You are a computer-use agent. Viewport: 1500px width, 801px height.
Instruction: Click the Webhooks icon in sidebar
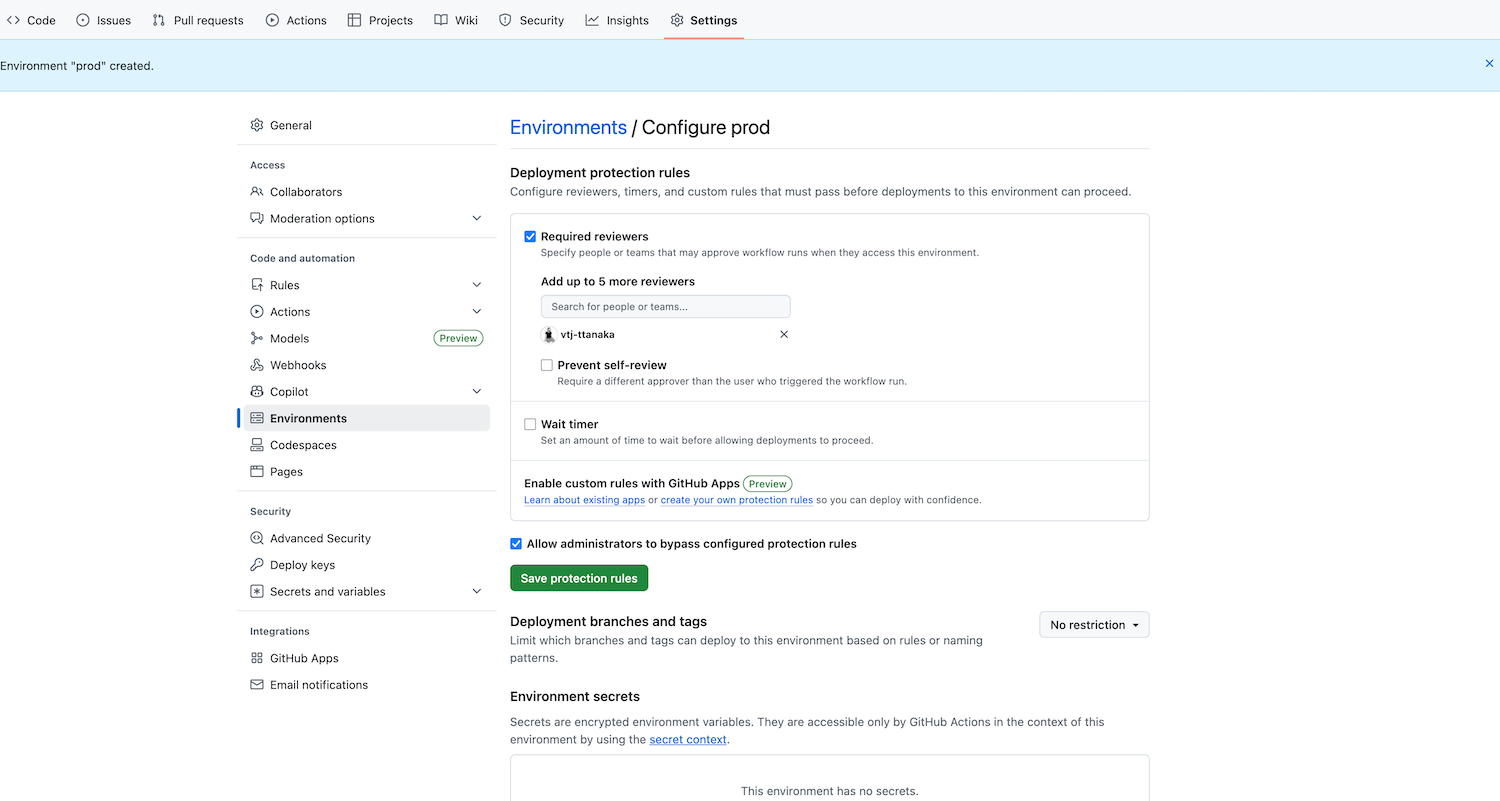[257, 365]
